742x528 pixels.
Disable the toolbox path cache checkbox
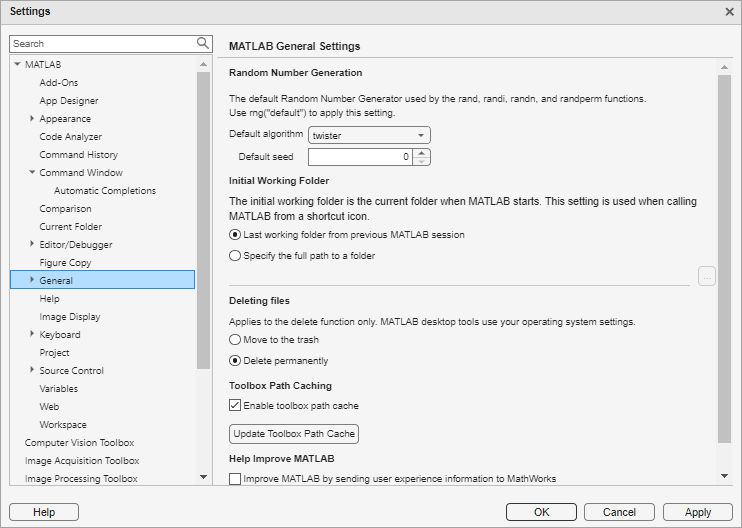(x=235, y=406)
